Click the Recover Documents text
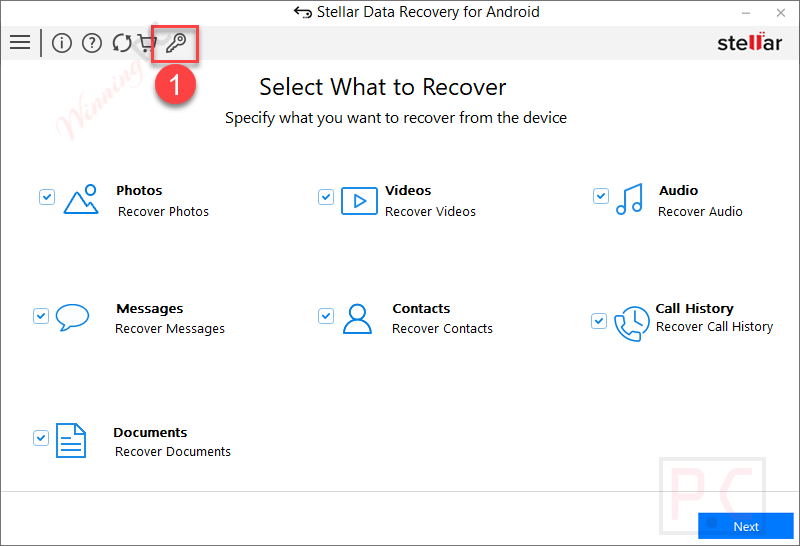The width and height of the screenshot is (800, 546). [173, 452]
